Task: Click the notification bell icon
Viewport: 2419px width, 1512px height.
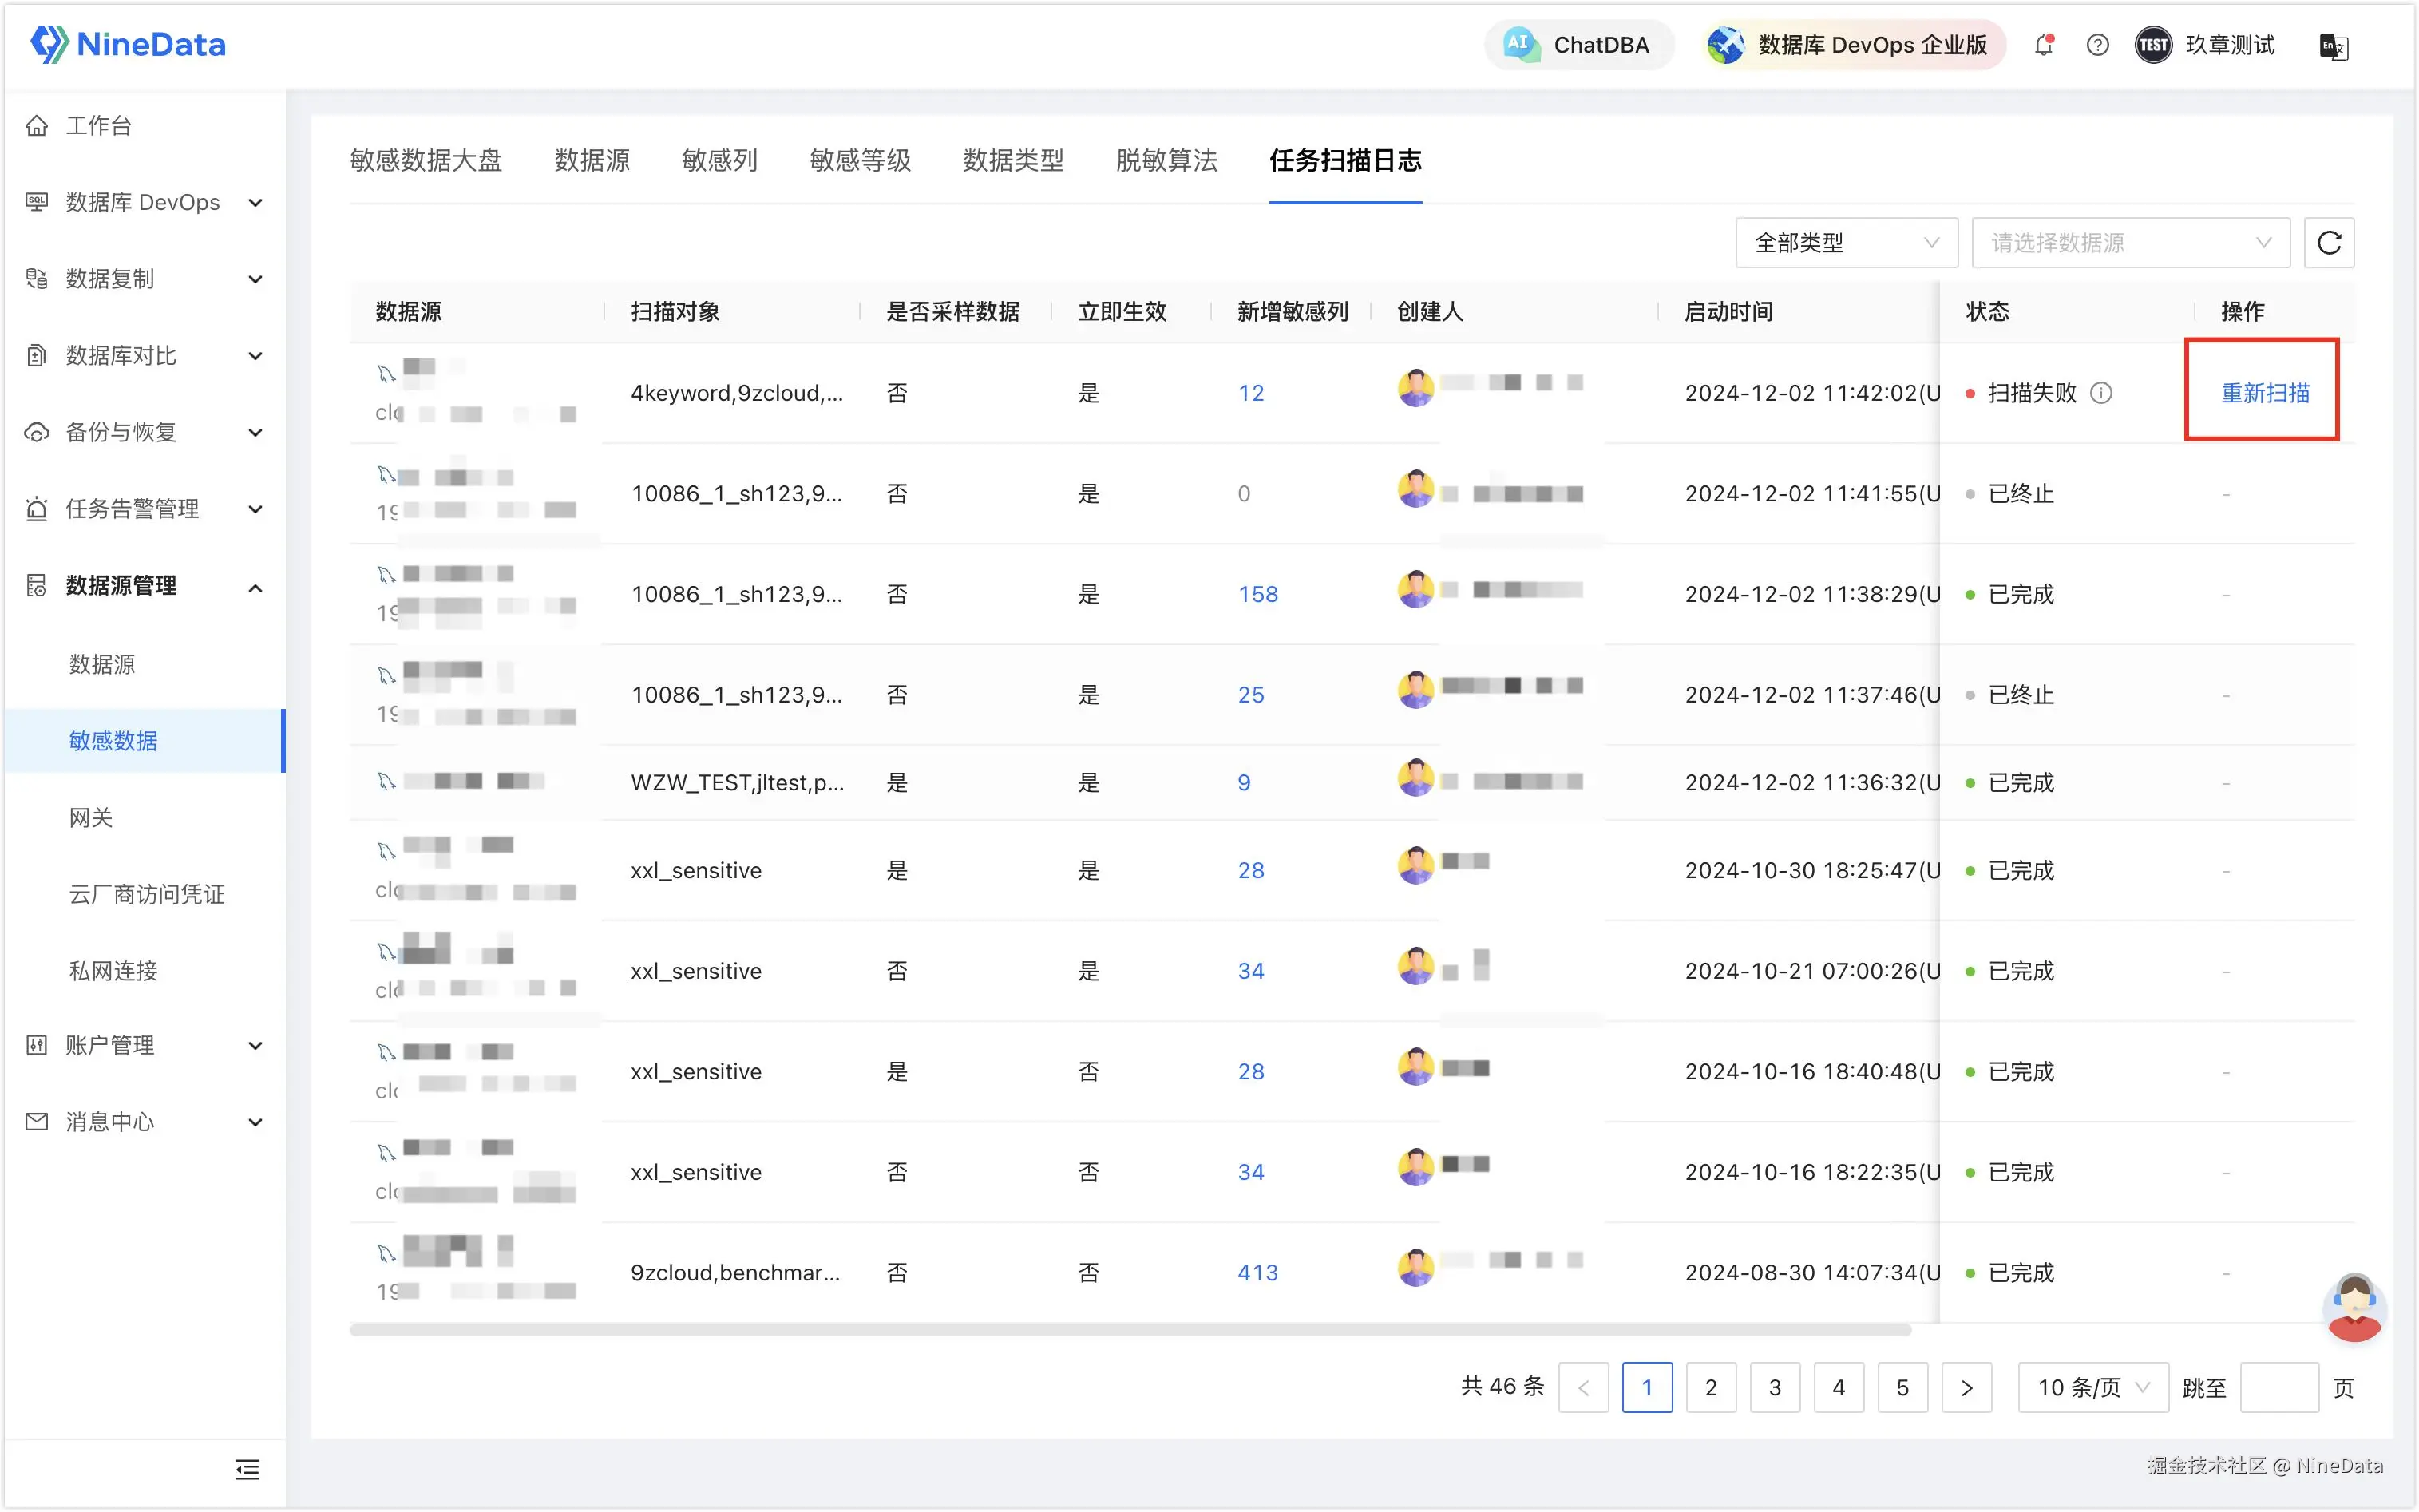Action: pos(2043,45)
